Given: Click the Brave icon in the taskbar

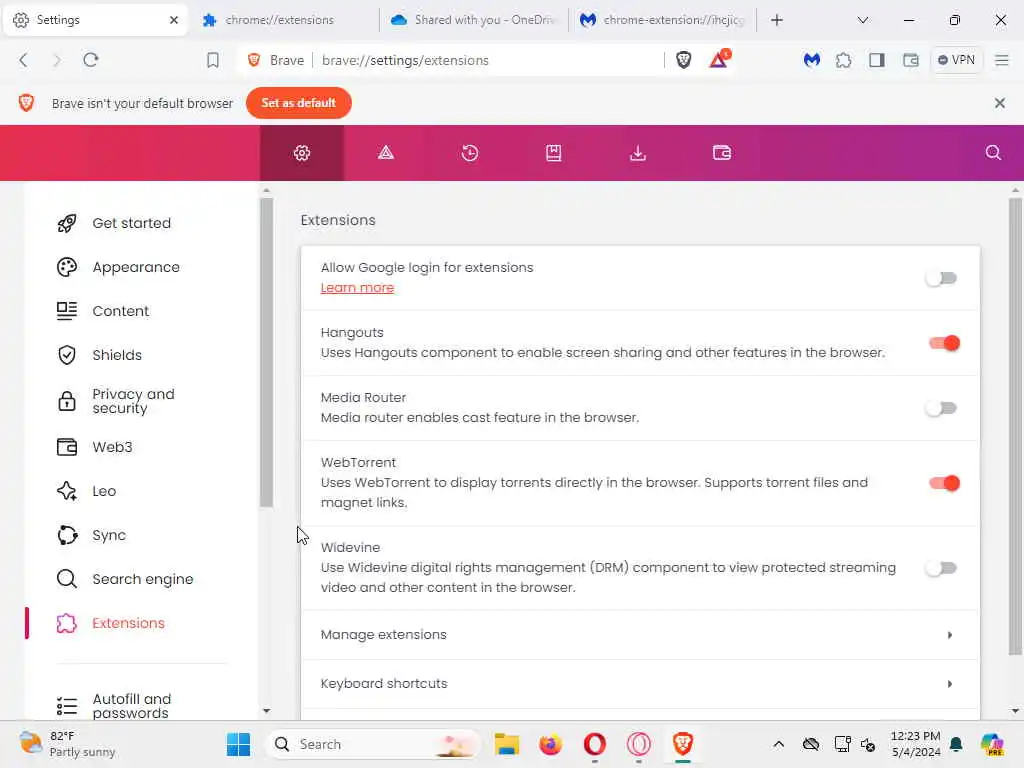Looking at the screenshot, I should (x=682, y=744).
